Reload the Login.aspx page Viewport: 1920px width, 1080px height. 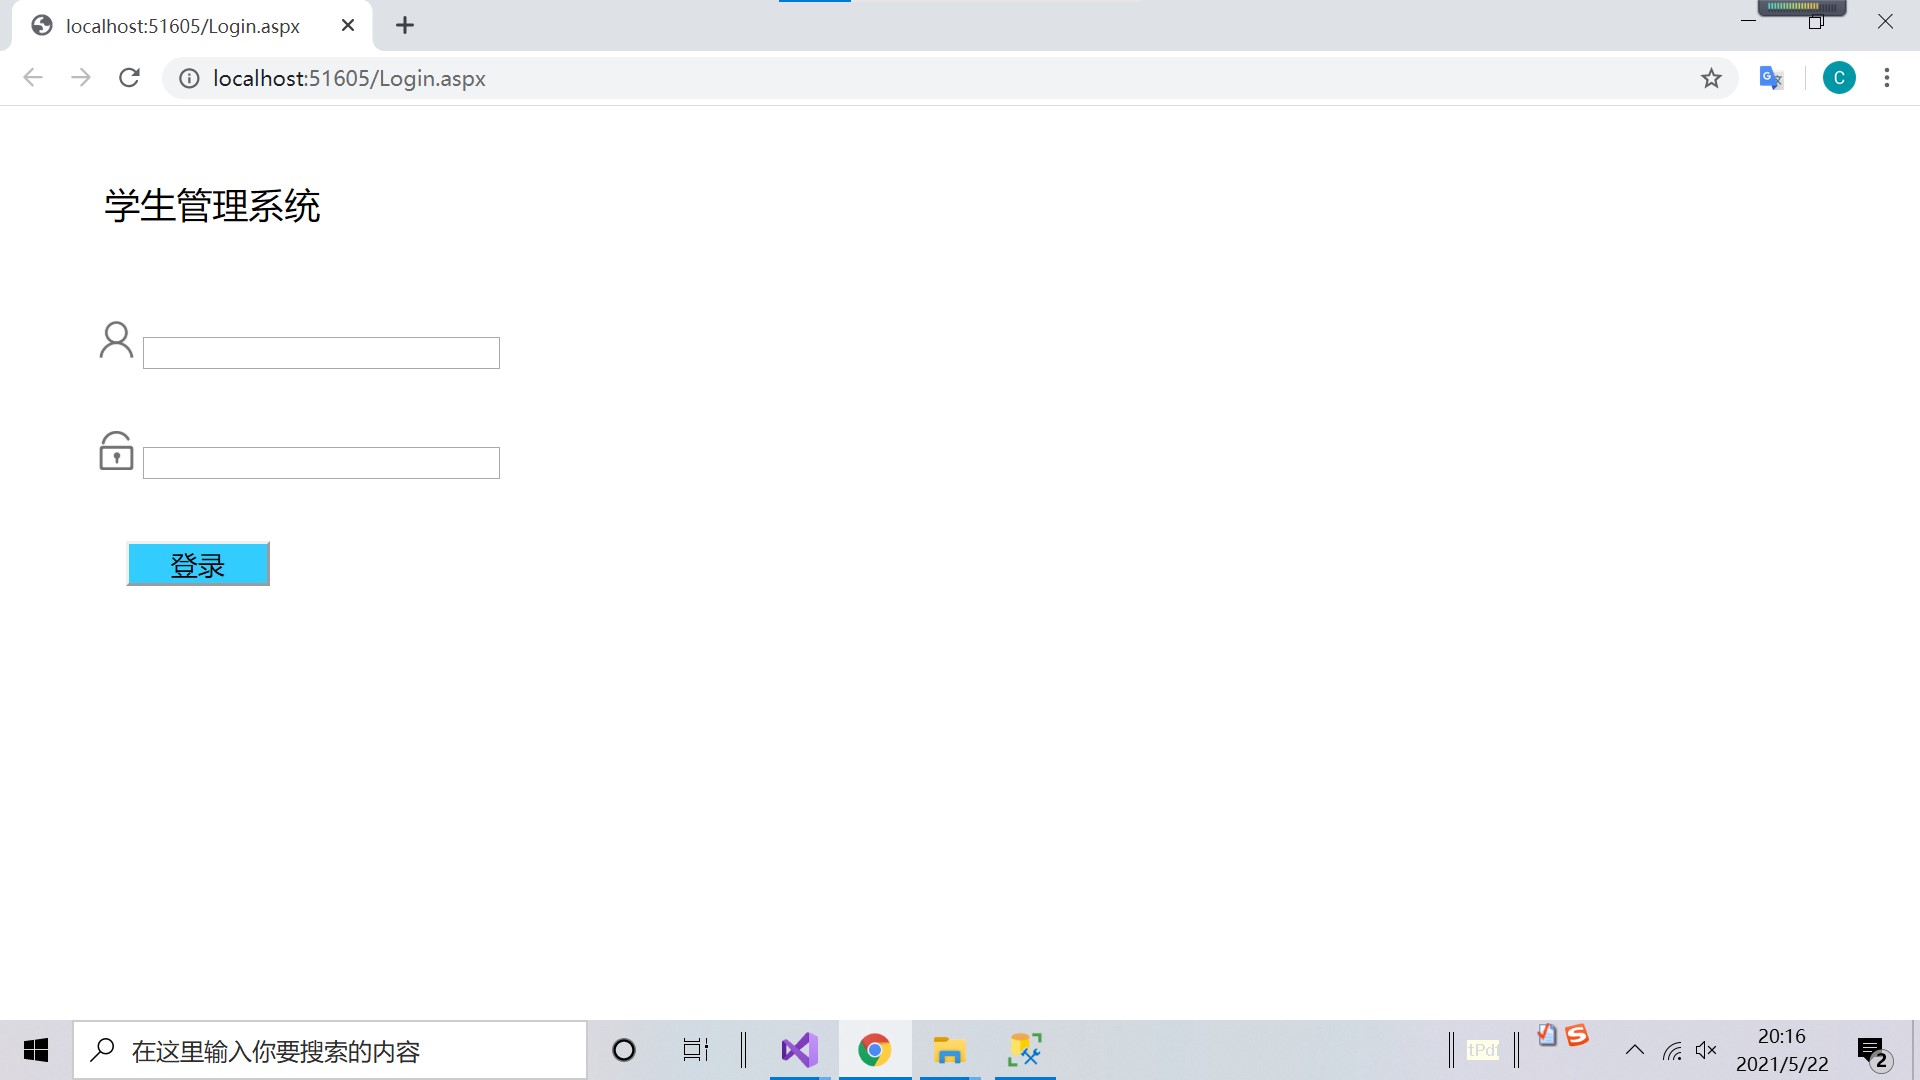pyautogui.click(x=129, y=78)
